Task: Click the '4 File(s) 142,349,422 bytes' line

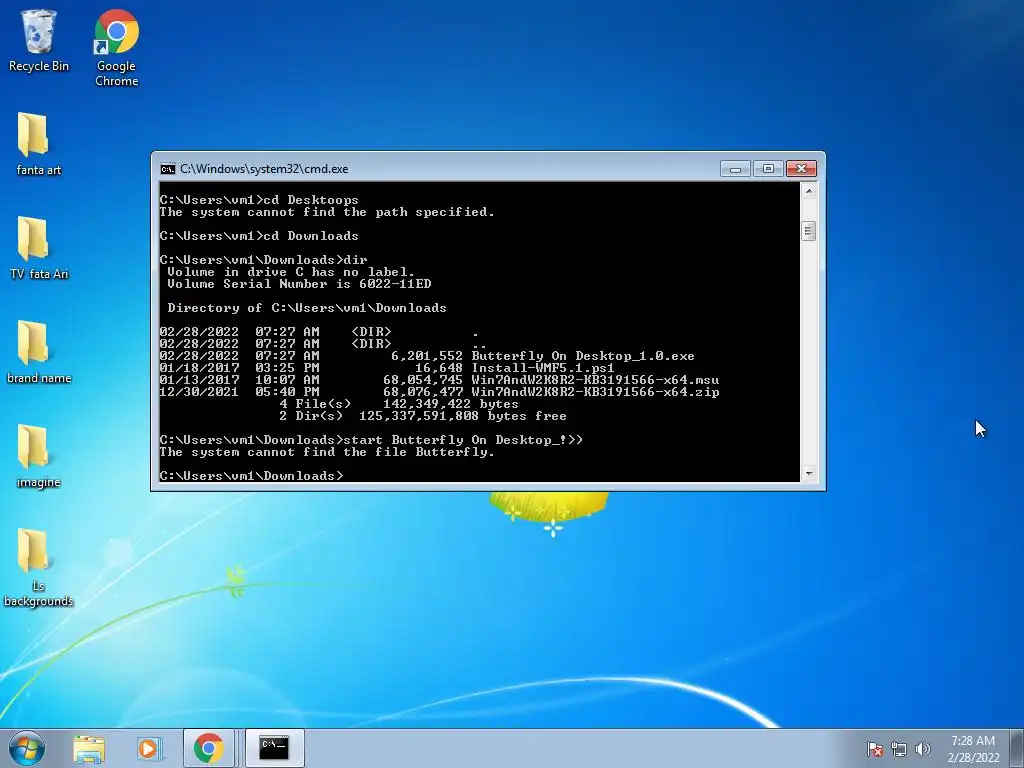Action: (x=398, y=404)
